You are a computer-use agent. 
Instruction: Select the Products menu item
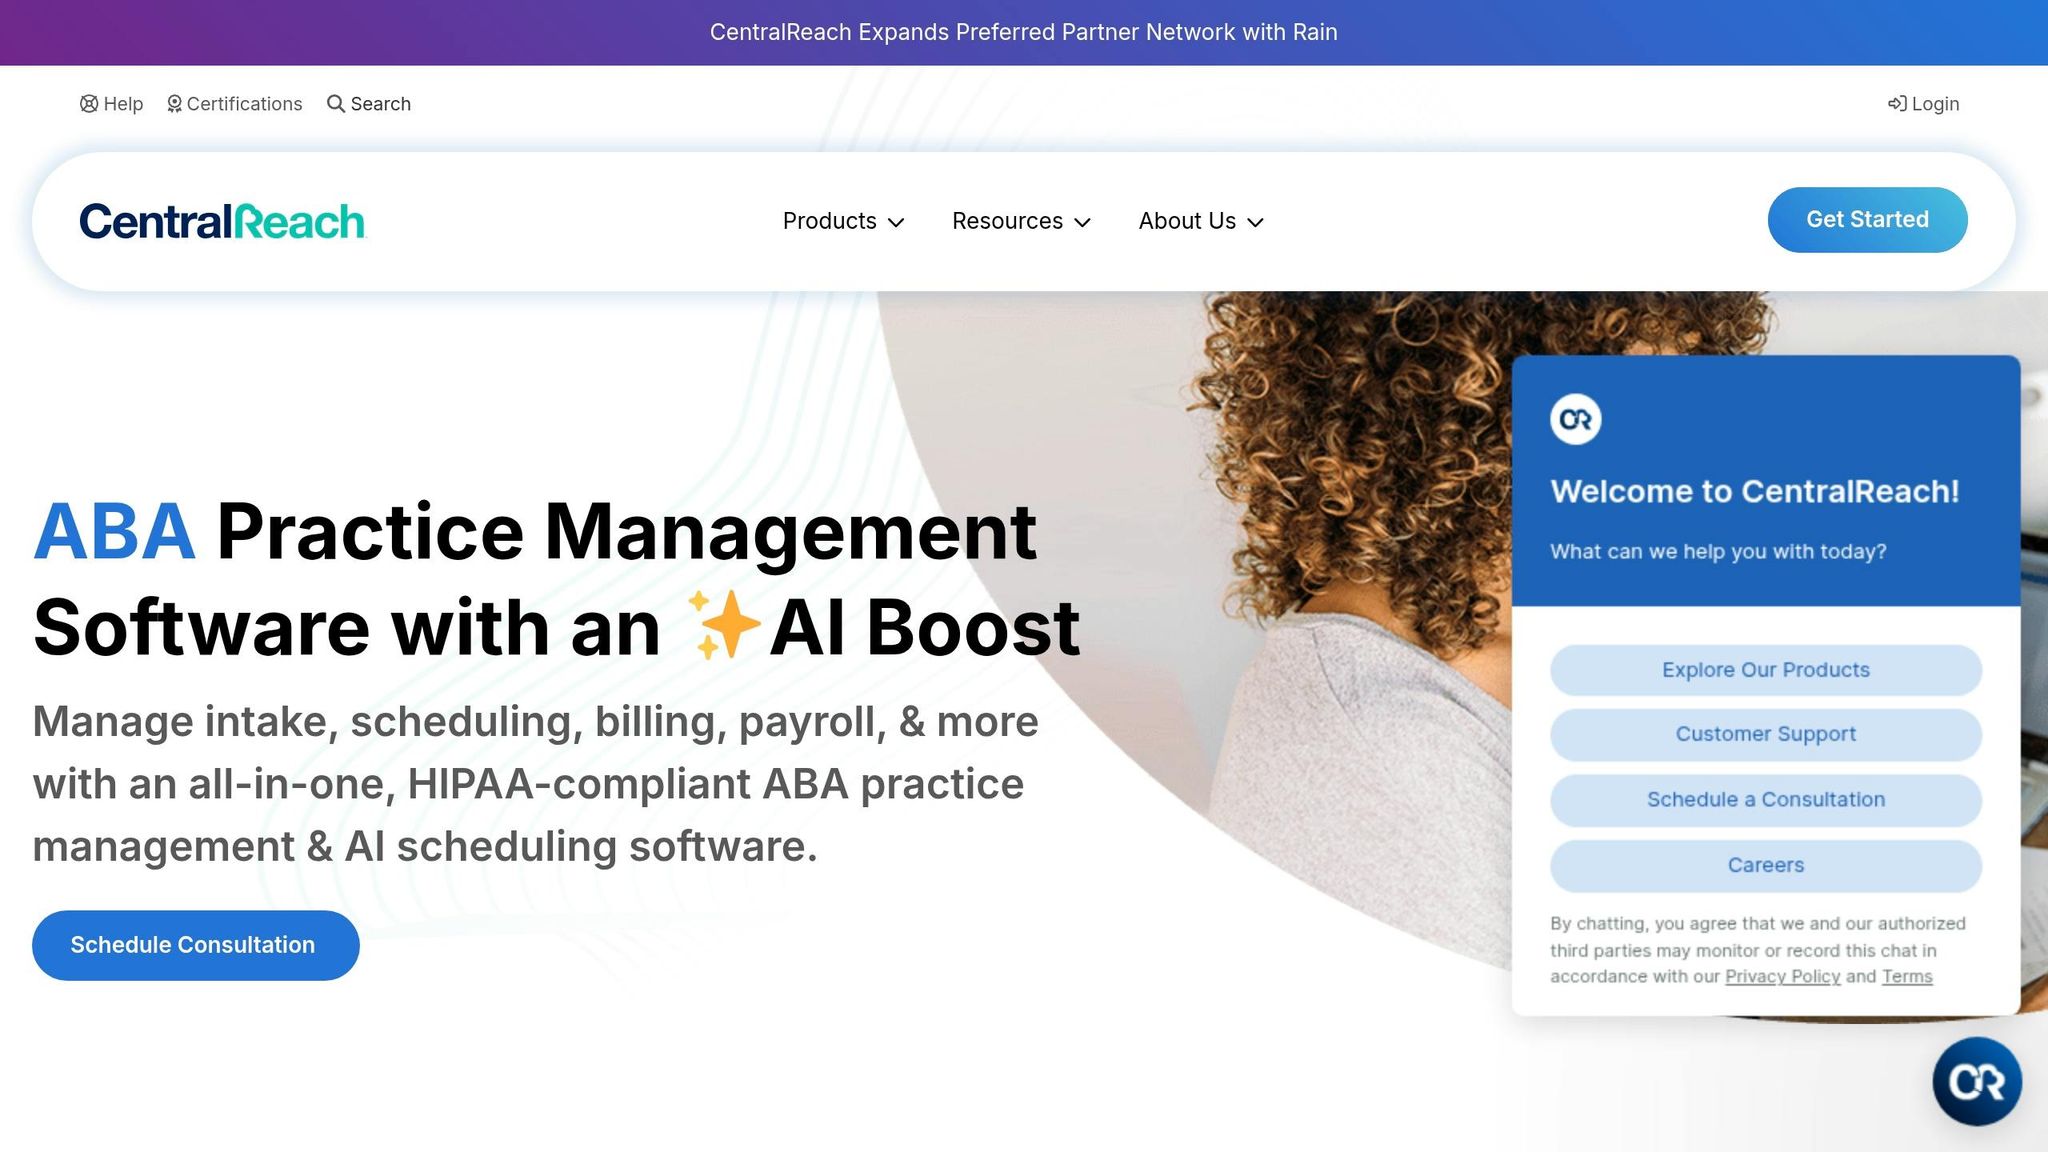coord(830,221)
